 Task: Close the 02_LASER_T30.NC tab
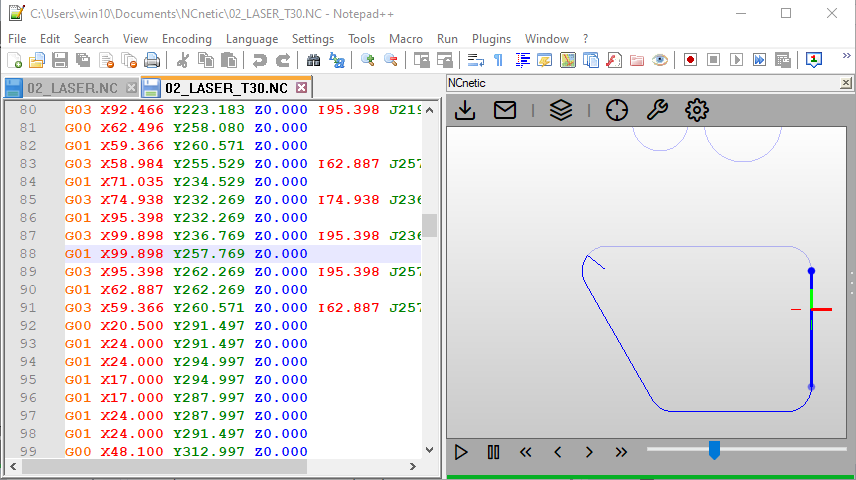pos(301,88)
